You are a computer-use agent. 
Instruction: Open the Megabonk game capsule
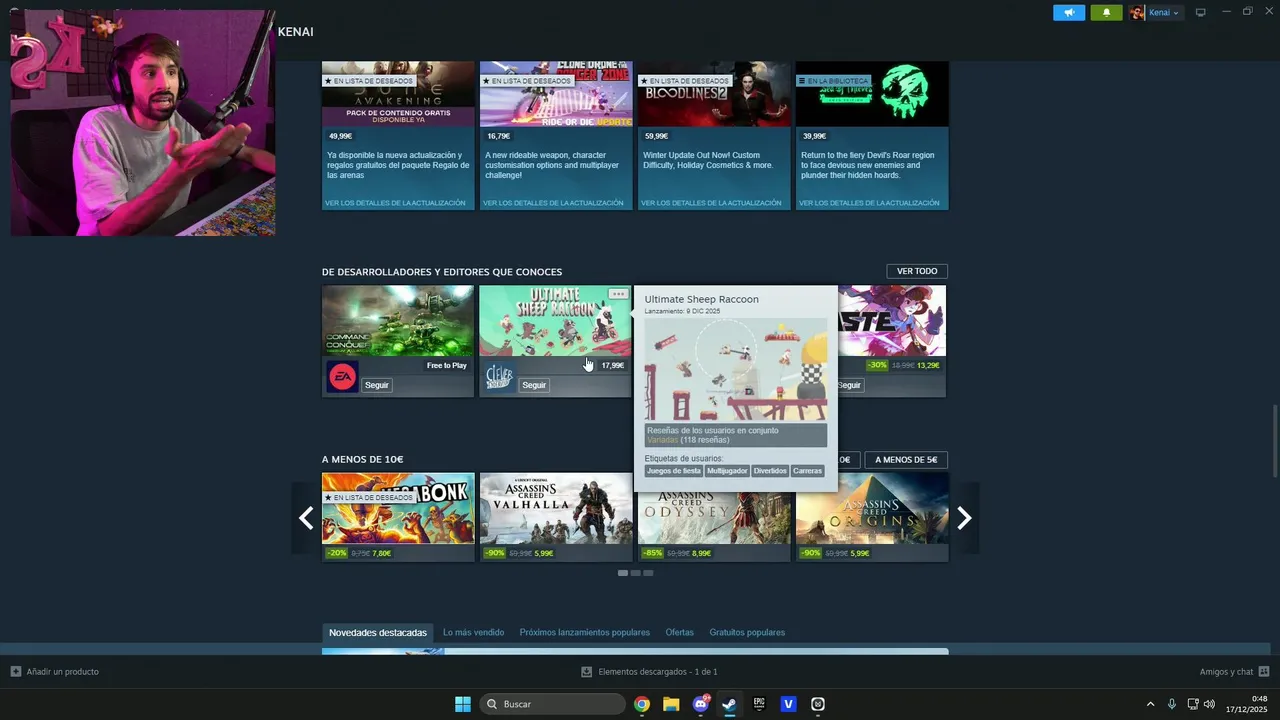[398, 509]
